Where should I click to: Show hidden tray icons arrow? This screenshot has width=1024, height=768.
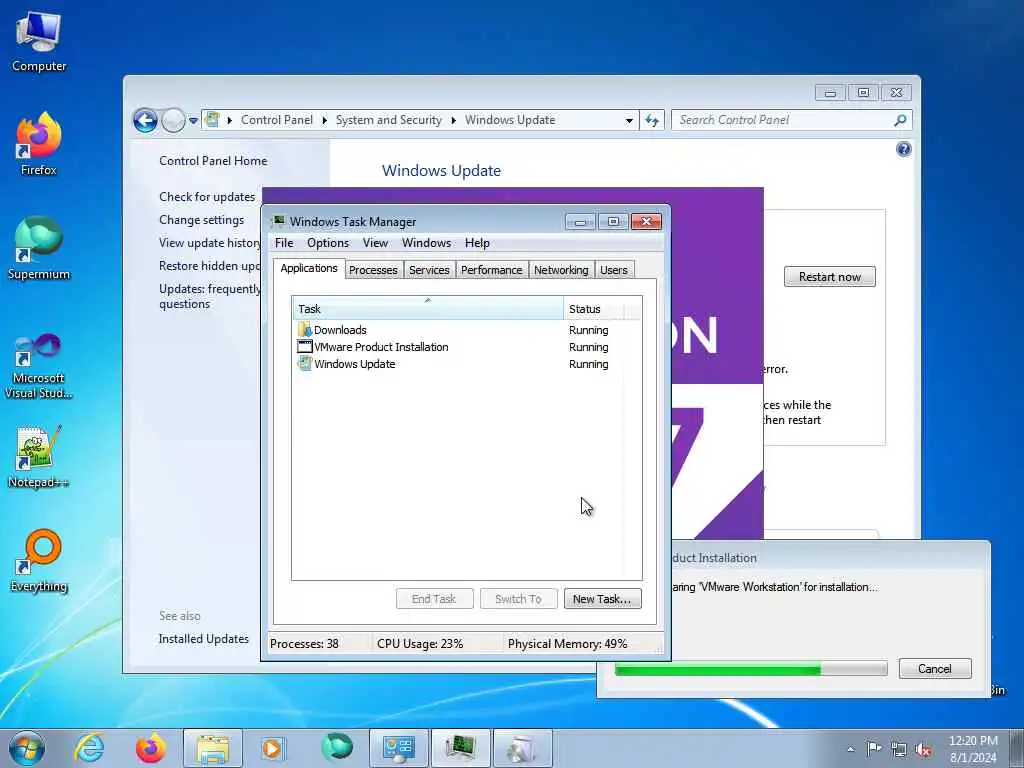click(x=850, y=749)
